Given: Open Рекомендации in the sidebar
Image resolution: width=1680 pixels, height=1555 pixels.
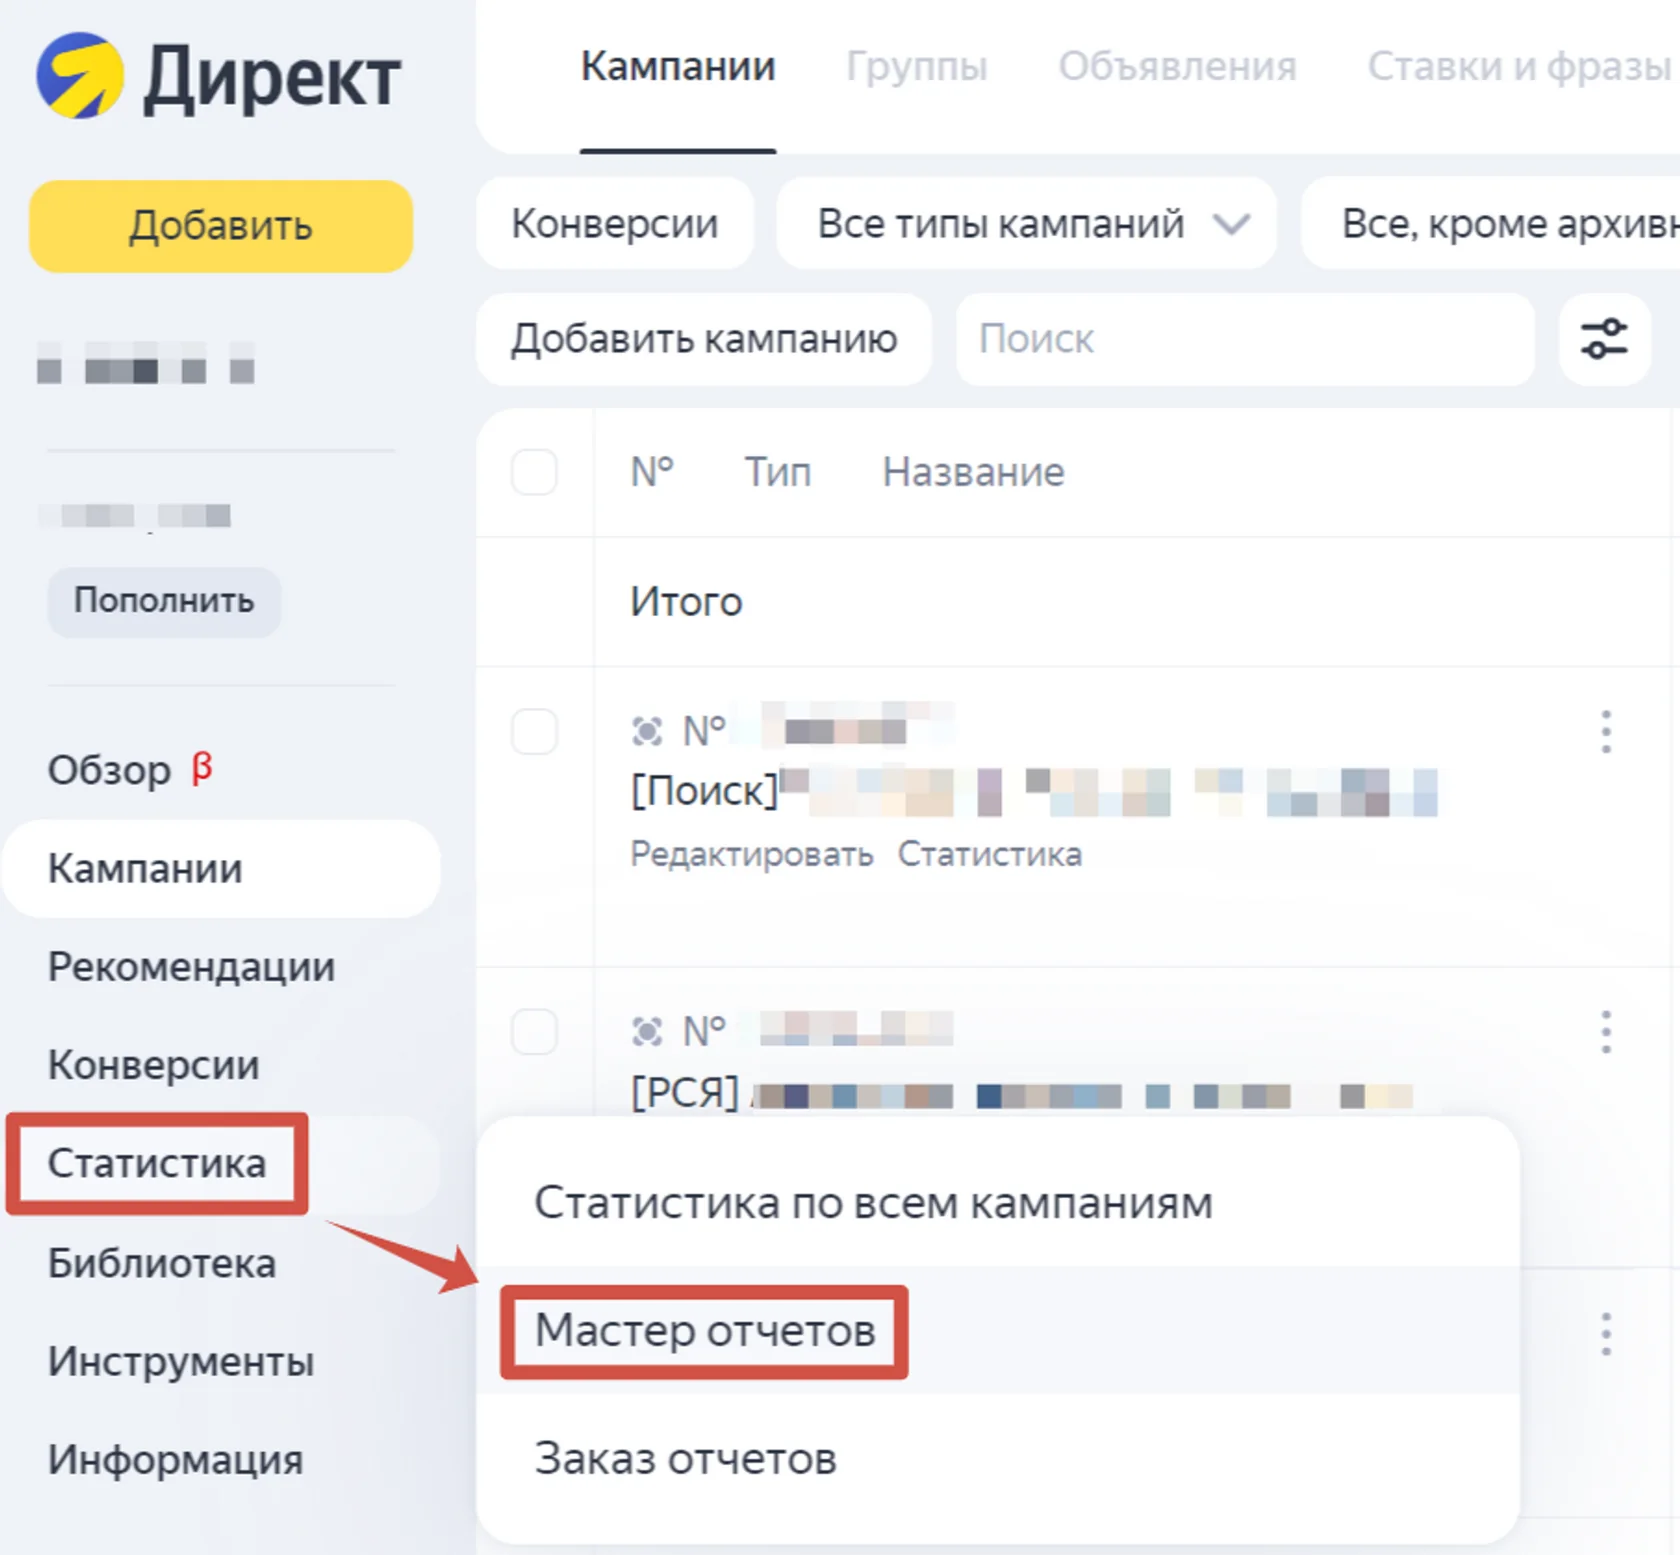Looking at the screenshot, I should [191, 967].
